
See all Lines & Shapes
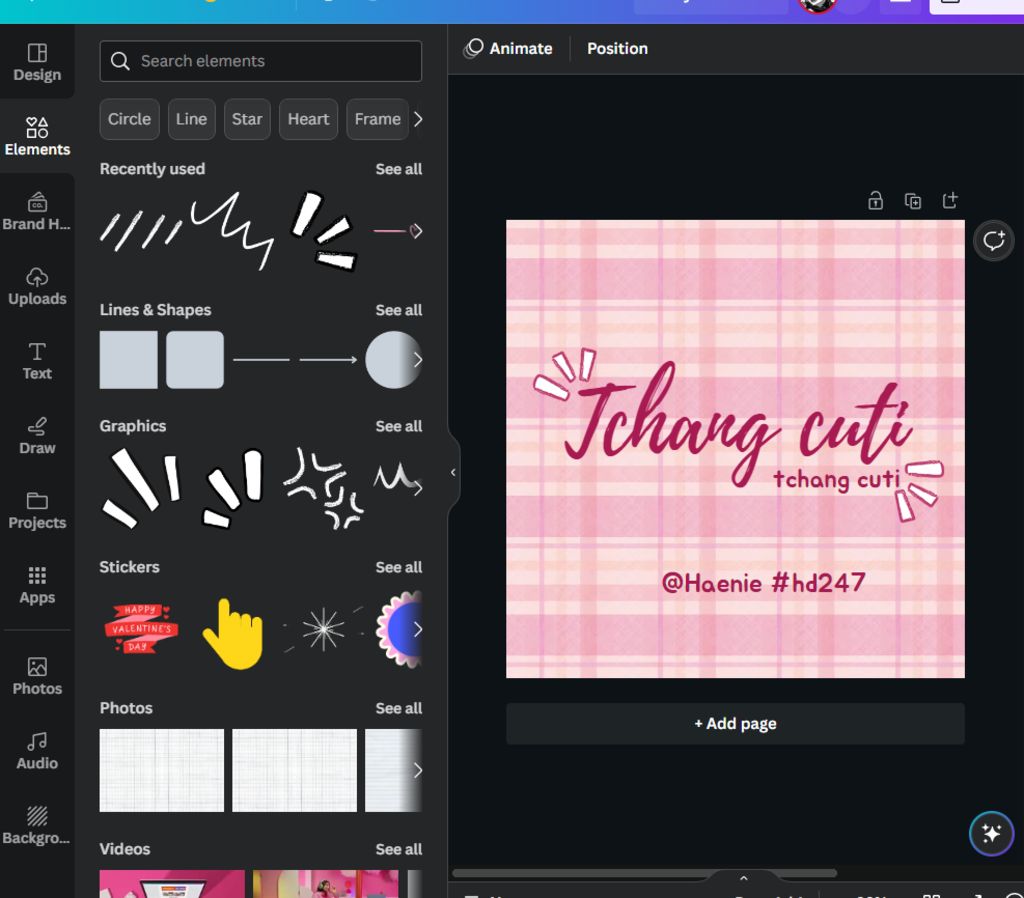(x=398, y=310)
